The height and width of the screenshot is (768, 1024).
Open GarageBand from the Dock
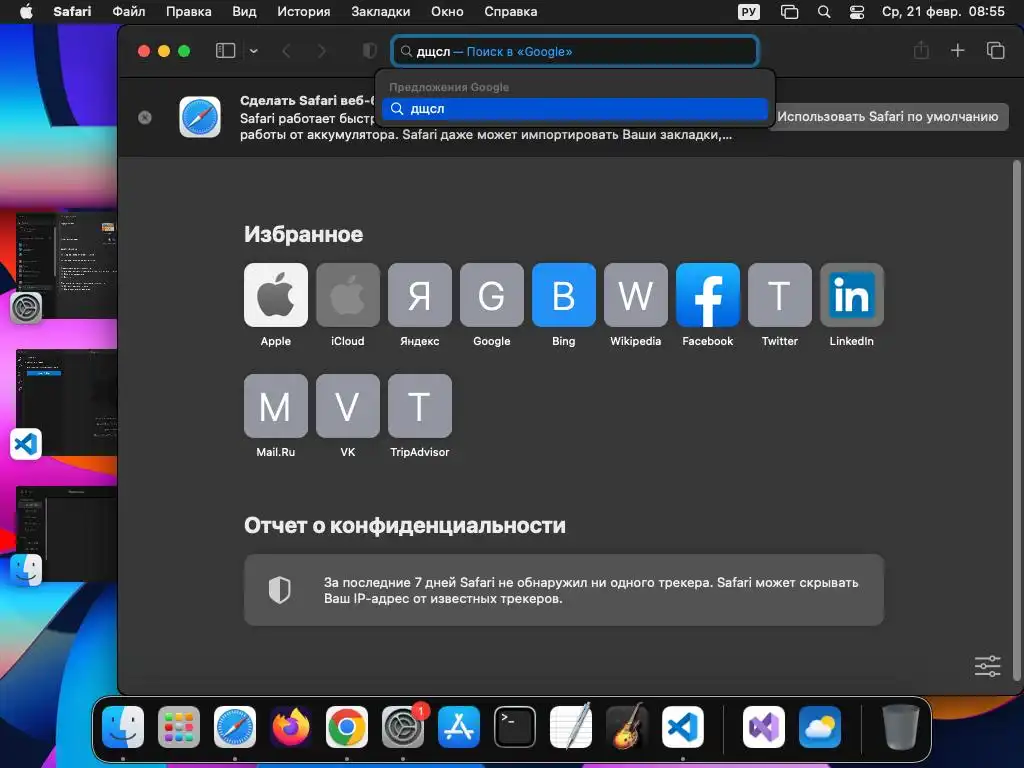pos(627,727)
